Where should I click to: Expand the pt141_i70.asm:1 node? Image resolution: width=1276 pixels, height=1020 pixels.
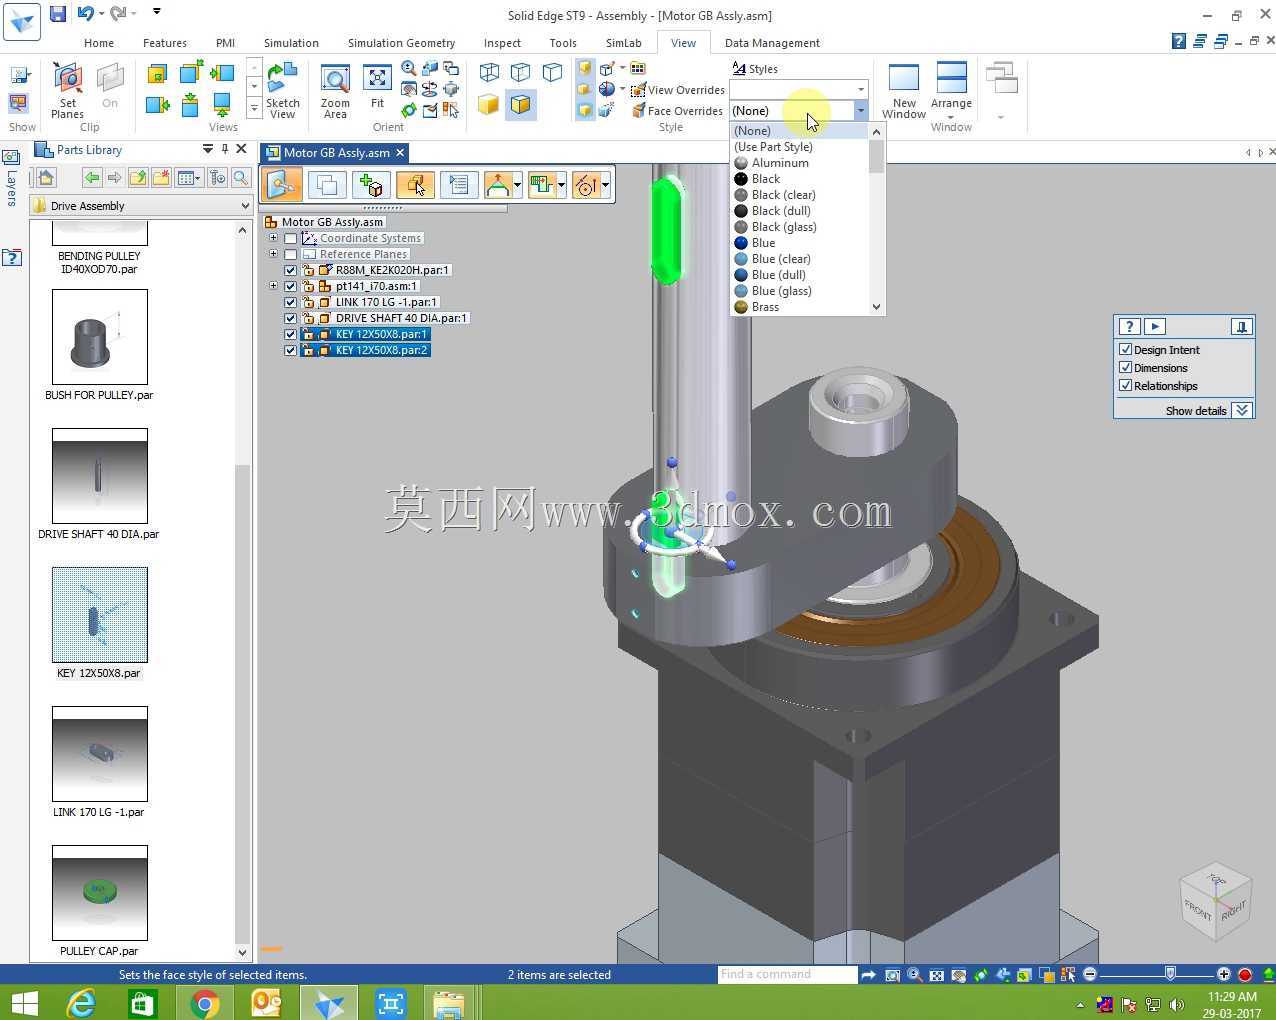coord(273,286)
